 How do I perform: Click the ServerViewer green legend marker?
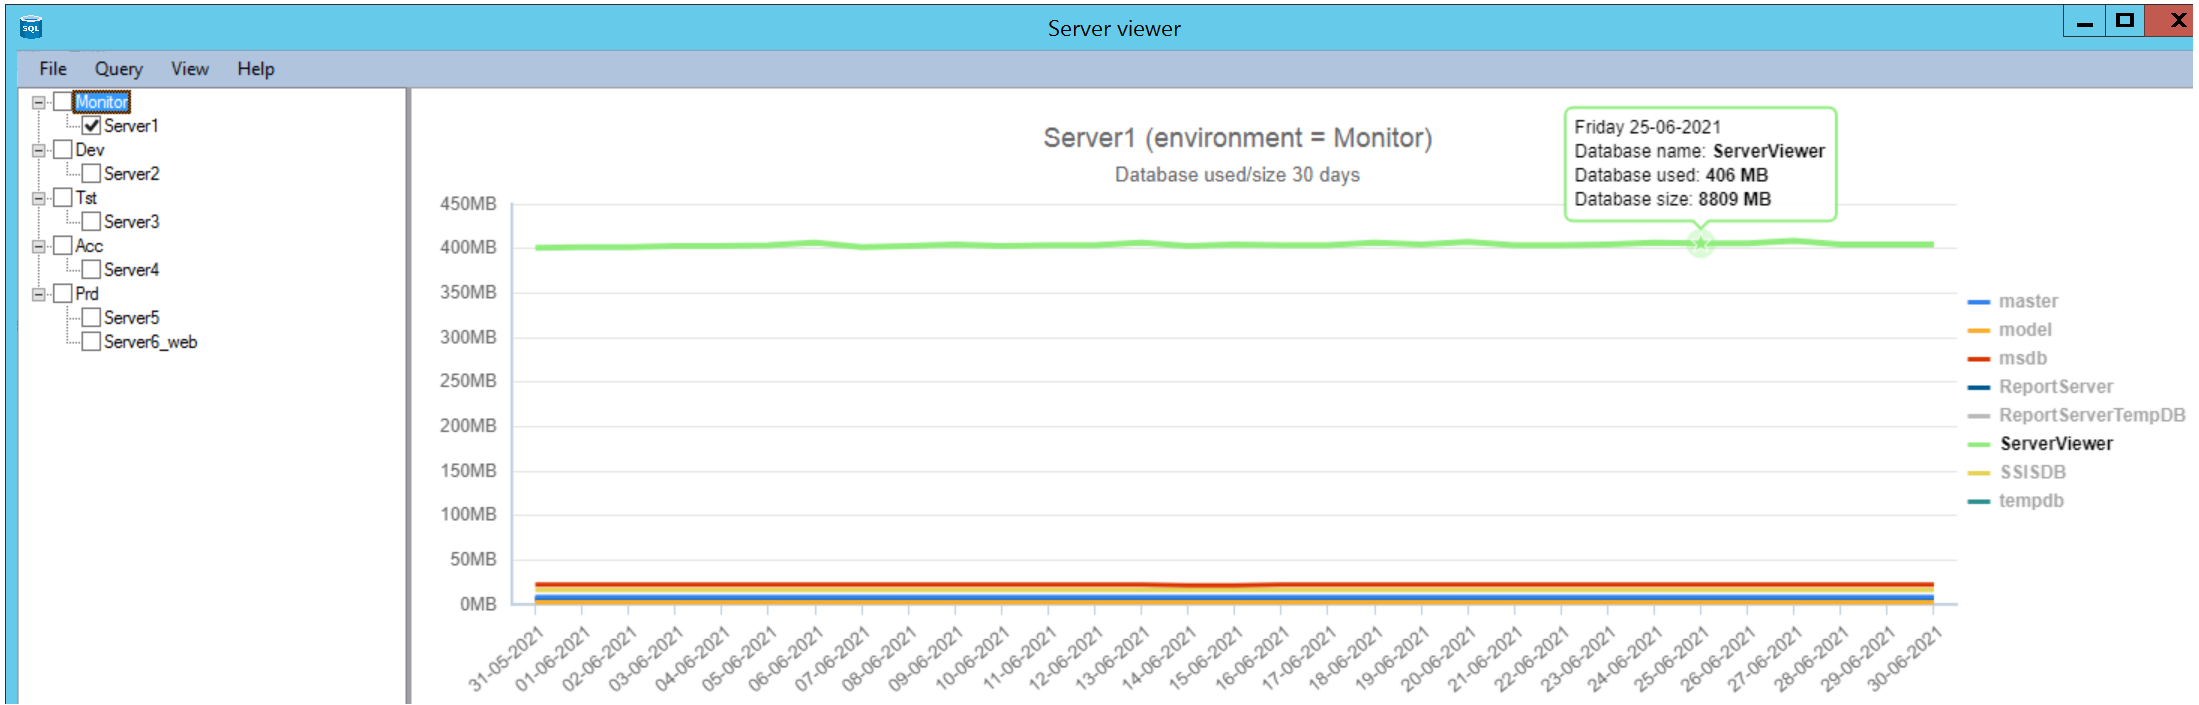(1978, 444)
